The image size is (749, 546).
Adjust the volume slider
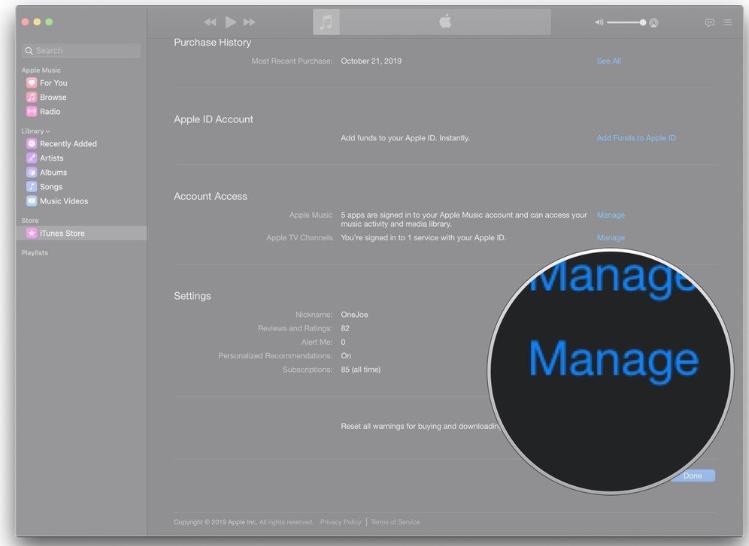(x=626, y=22)
